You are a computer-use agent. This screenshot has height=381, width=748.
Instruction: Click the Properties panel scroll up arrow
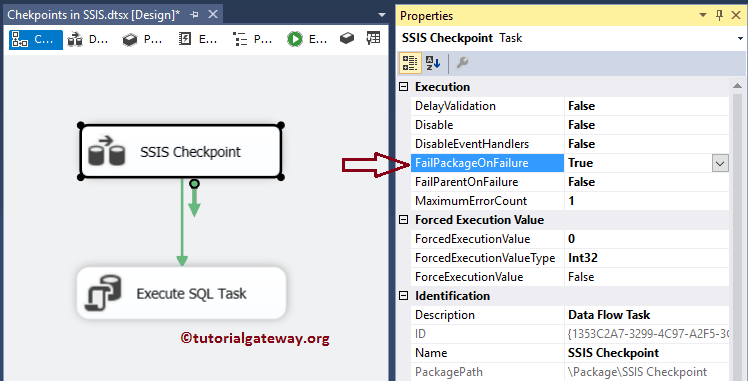[737, 86]
